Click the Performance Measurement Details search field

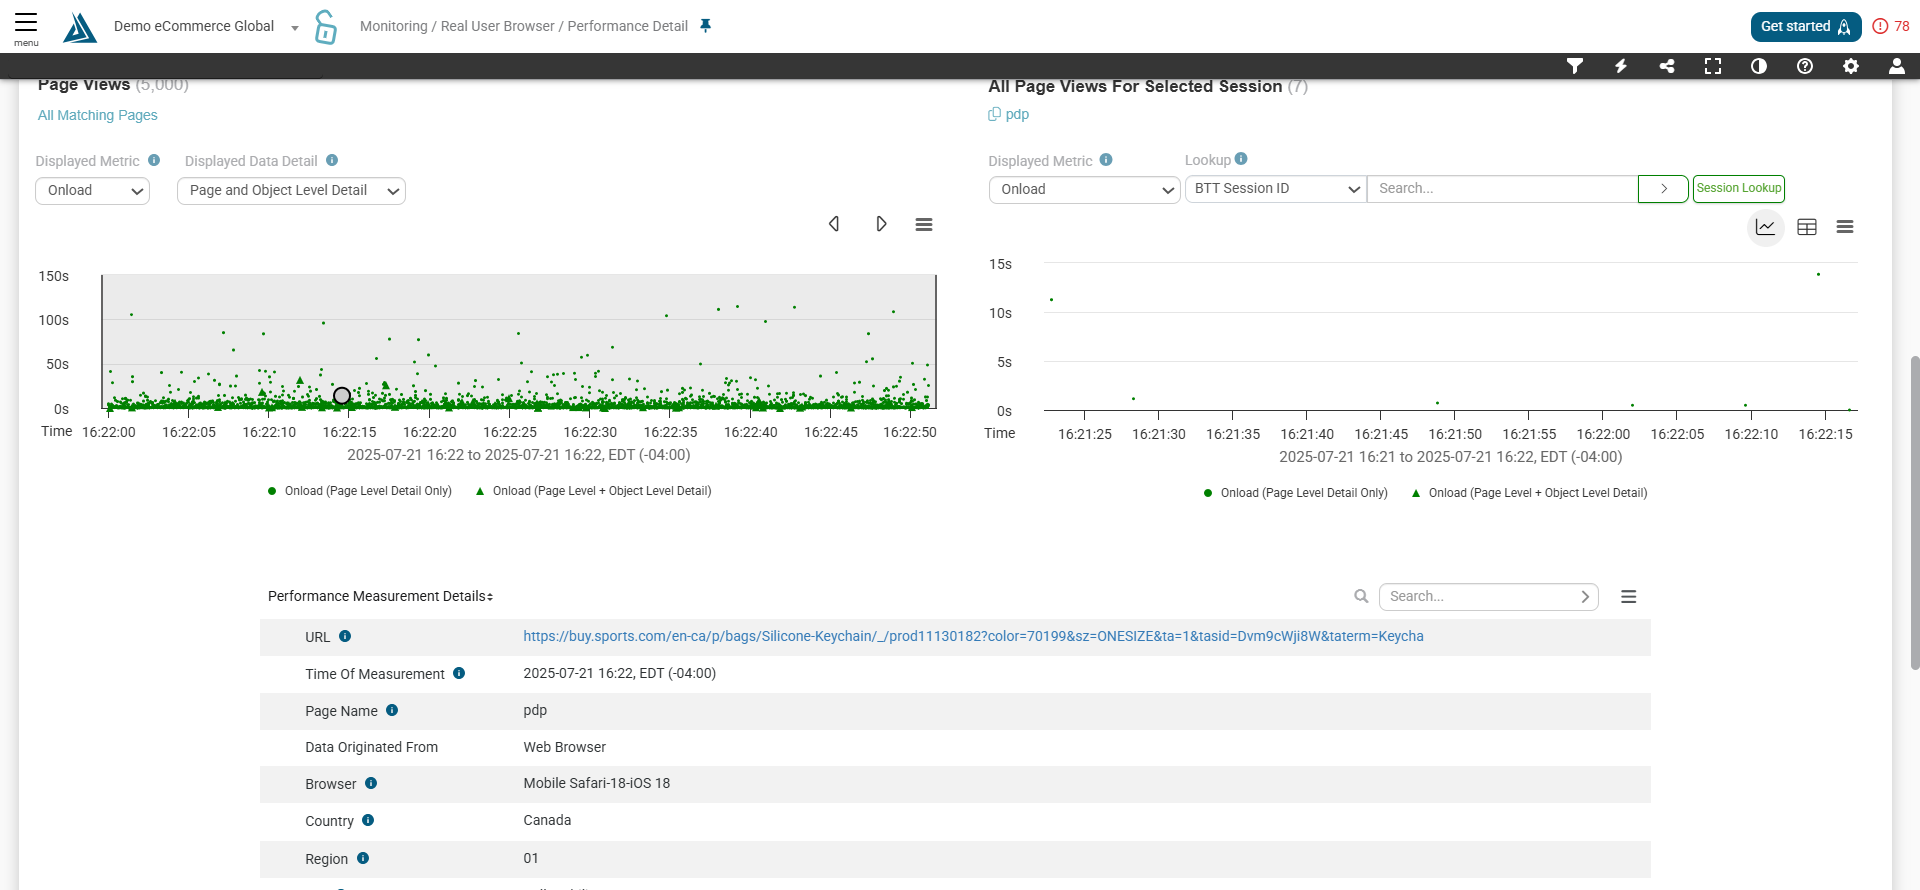pos(1478,597)
